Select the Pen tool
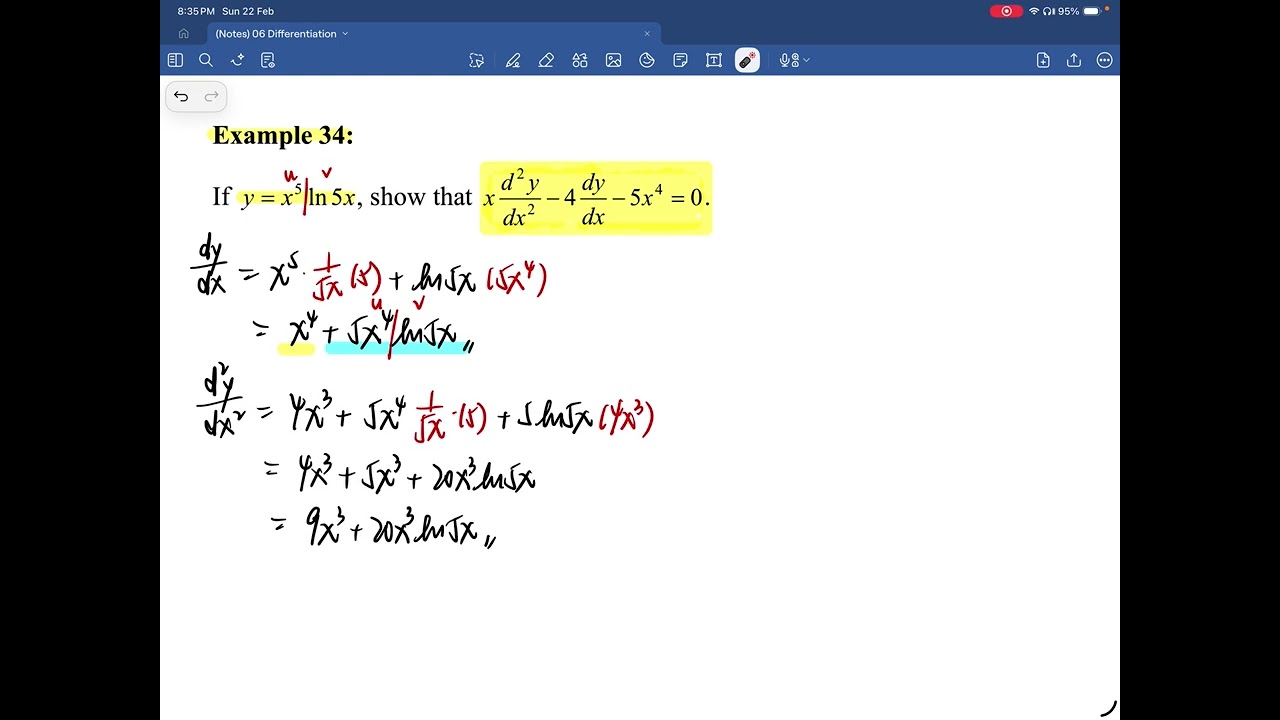 (513, 60)
